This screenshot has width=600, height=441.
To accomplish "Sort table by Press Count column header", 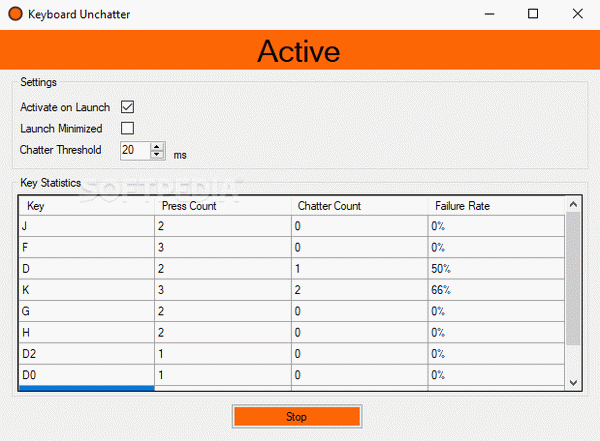I will coord(223,206).
